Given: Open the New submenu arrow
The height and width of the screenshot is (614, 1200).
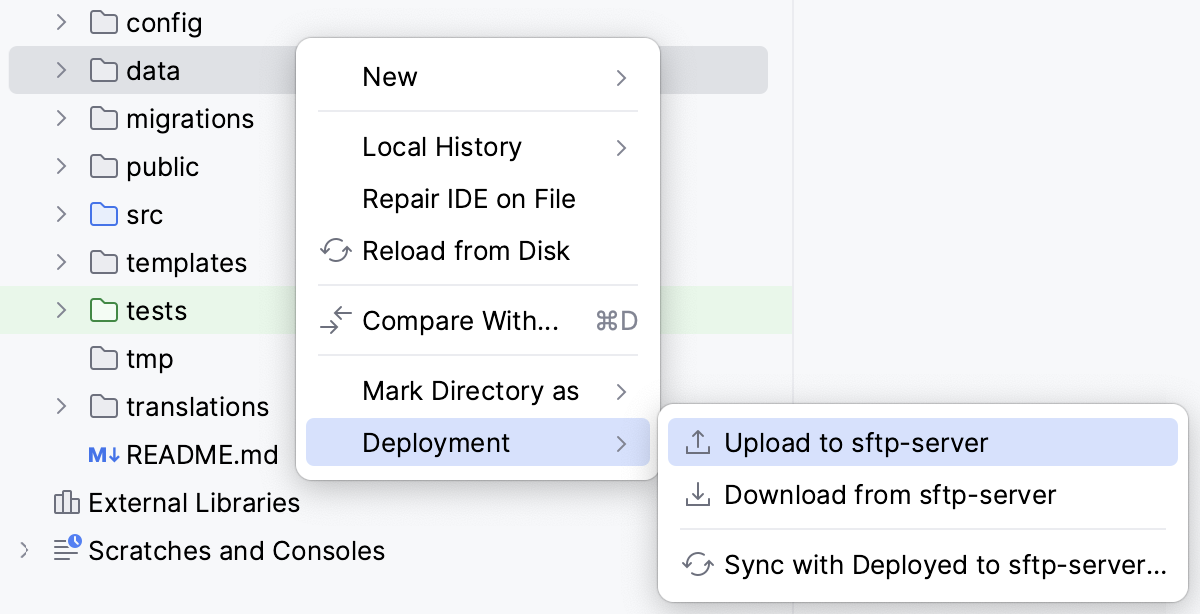Looking at the screenshot, I should [621, 76].
